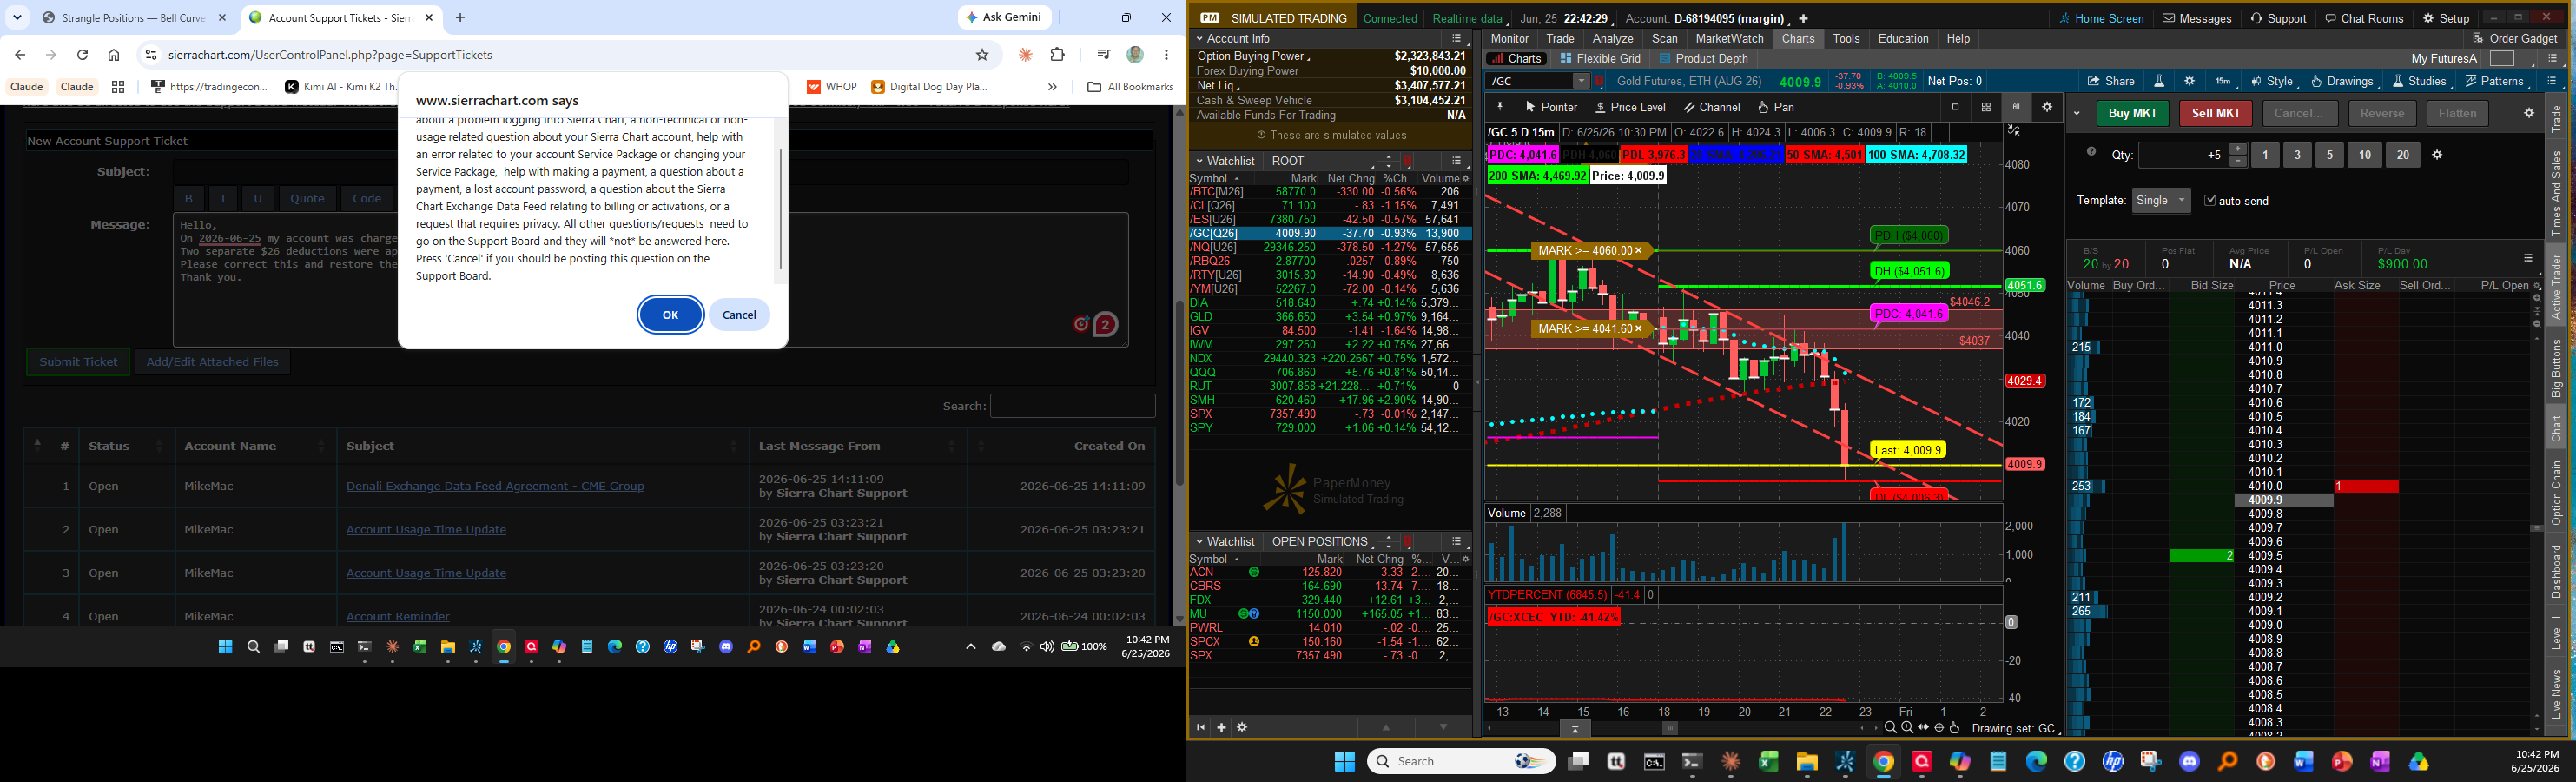The height and width of the screenshot is (782, 2576).
Task: Cancel the sierrachart.com dialog
Action: (739, 315)
